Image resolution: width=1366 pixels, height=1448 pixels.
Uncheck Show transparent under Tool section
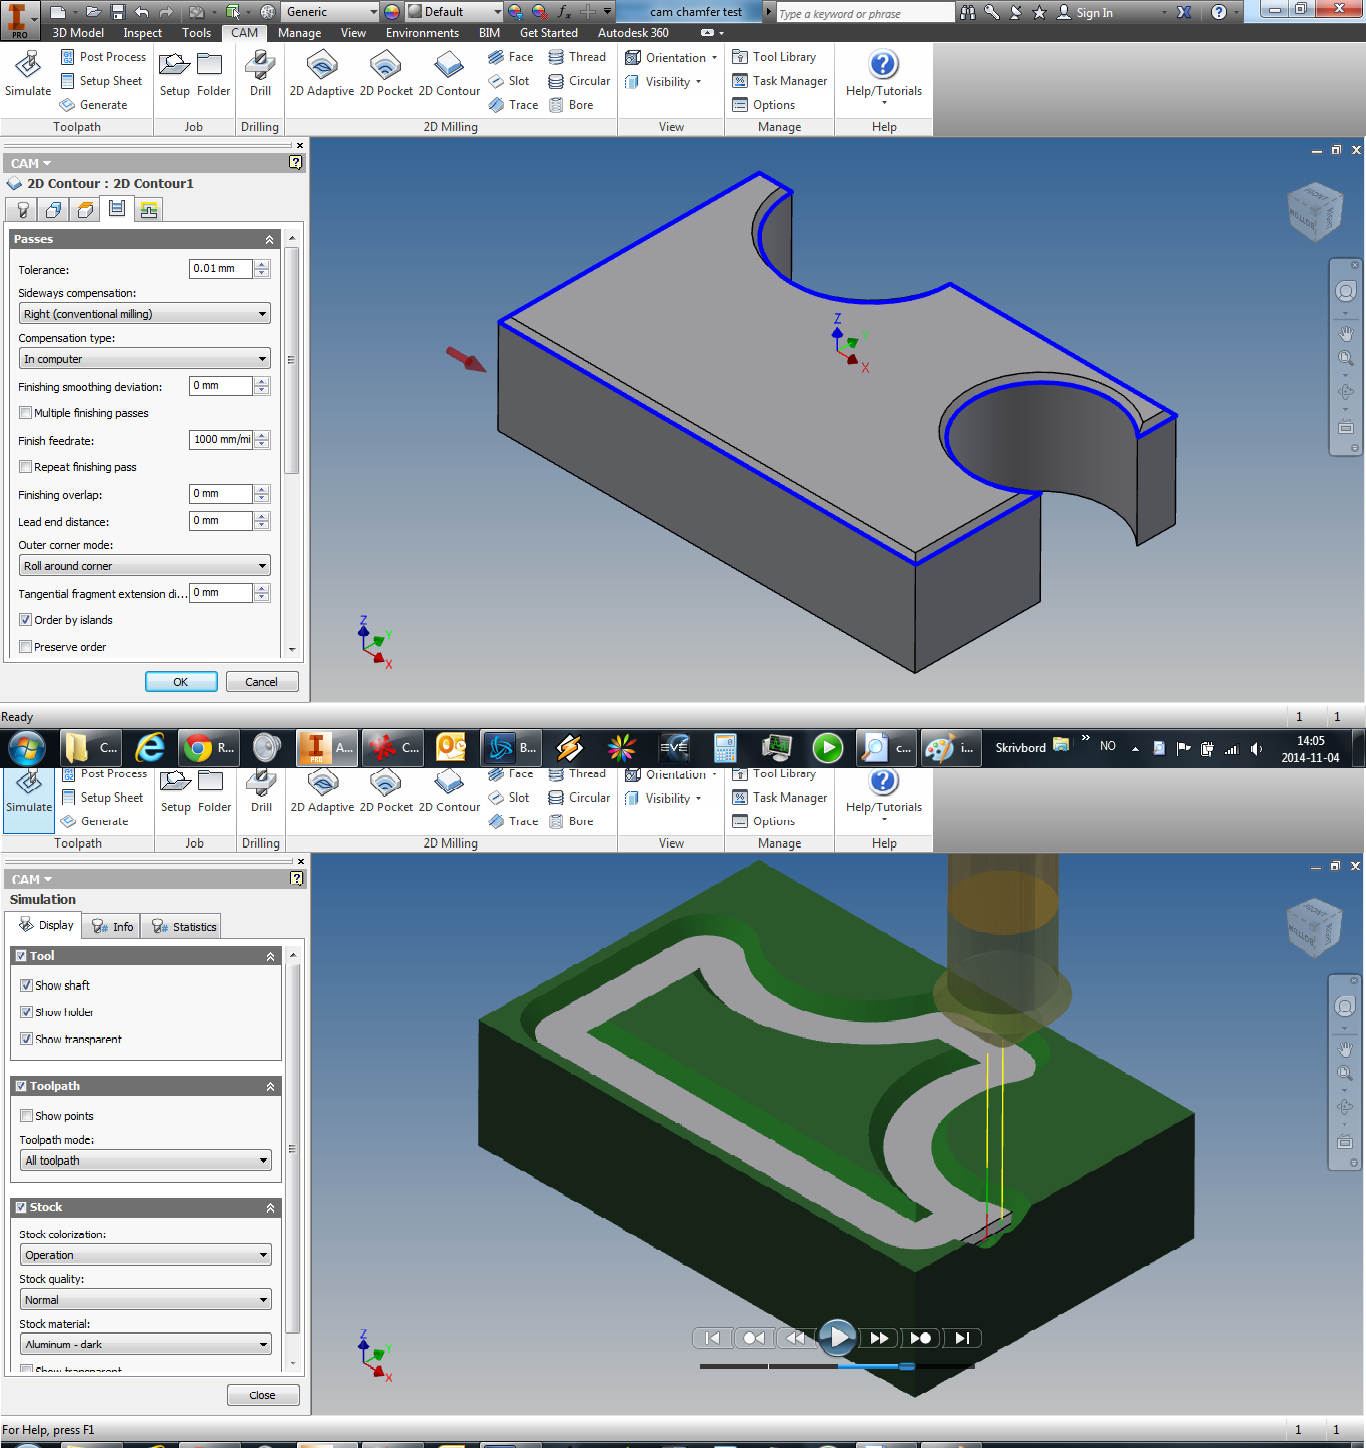point(27,1039)
